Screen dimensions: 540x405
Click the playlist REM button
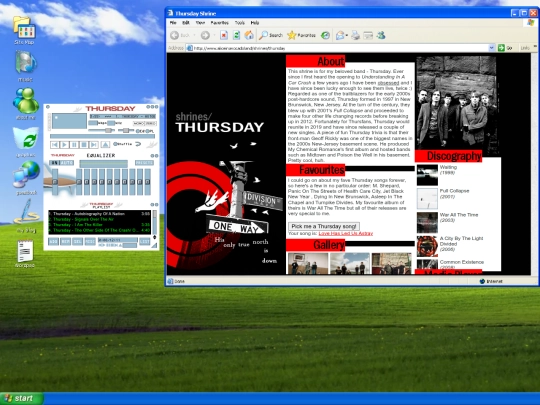[65, 241]
